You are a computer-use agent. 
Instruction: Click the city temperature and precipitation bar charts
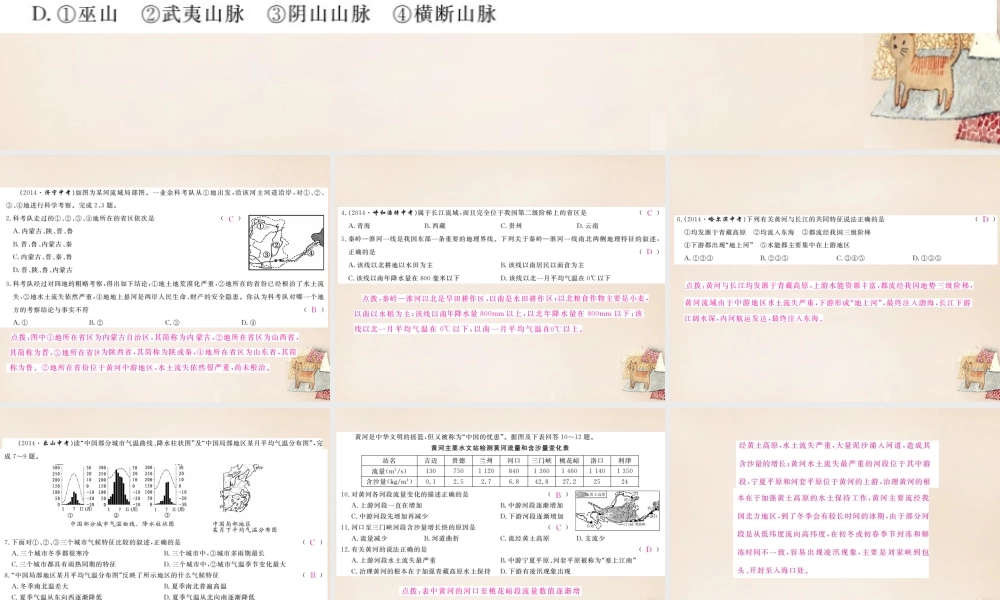point(121,490)
